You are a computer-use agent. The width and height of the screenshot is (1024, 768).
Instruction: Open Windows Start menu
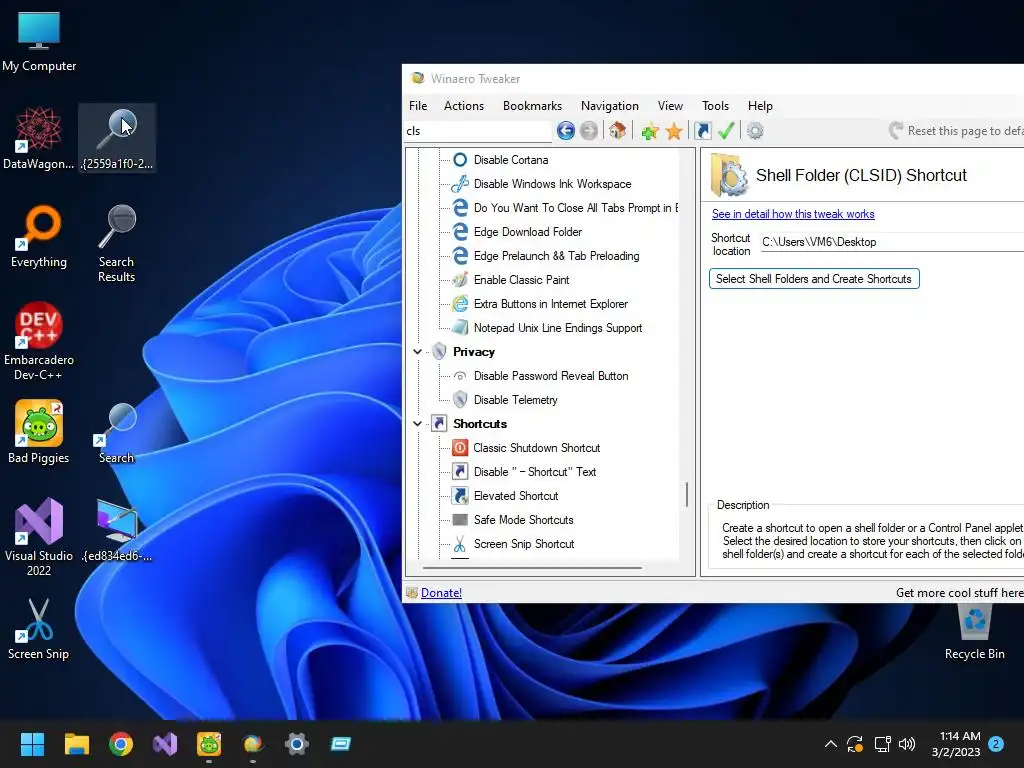[x=32, y=744]
